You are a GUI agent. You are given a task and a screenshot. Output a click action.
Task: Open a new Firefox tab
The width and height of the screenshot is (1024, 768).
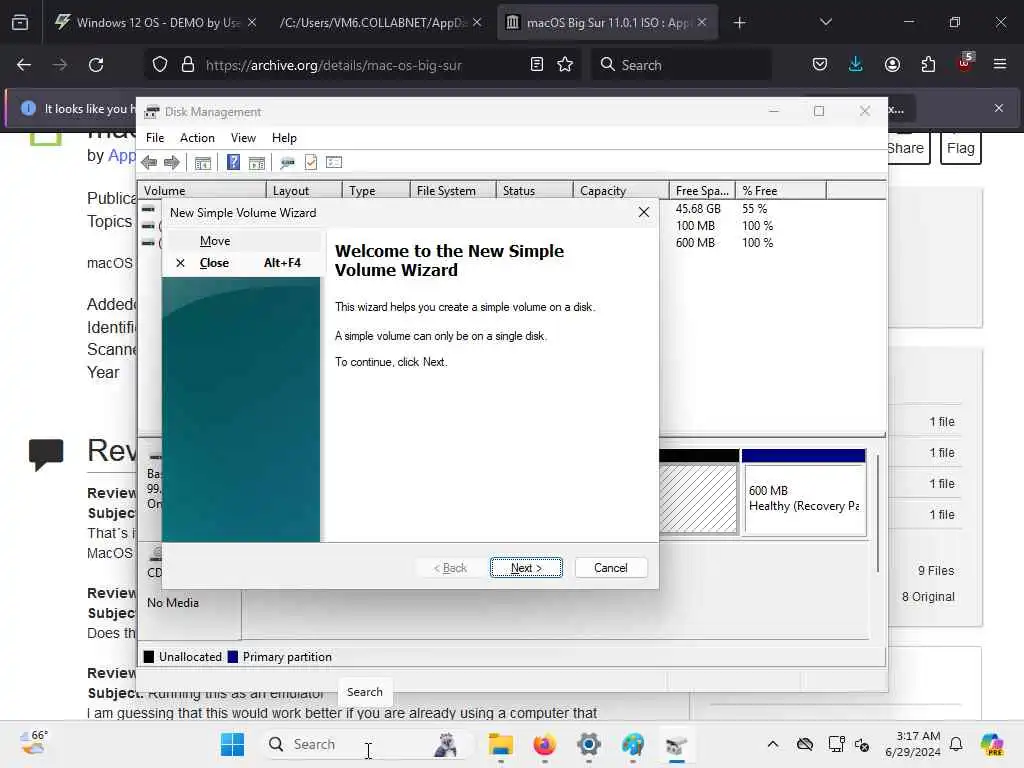(739, 23)
